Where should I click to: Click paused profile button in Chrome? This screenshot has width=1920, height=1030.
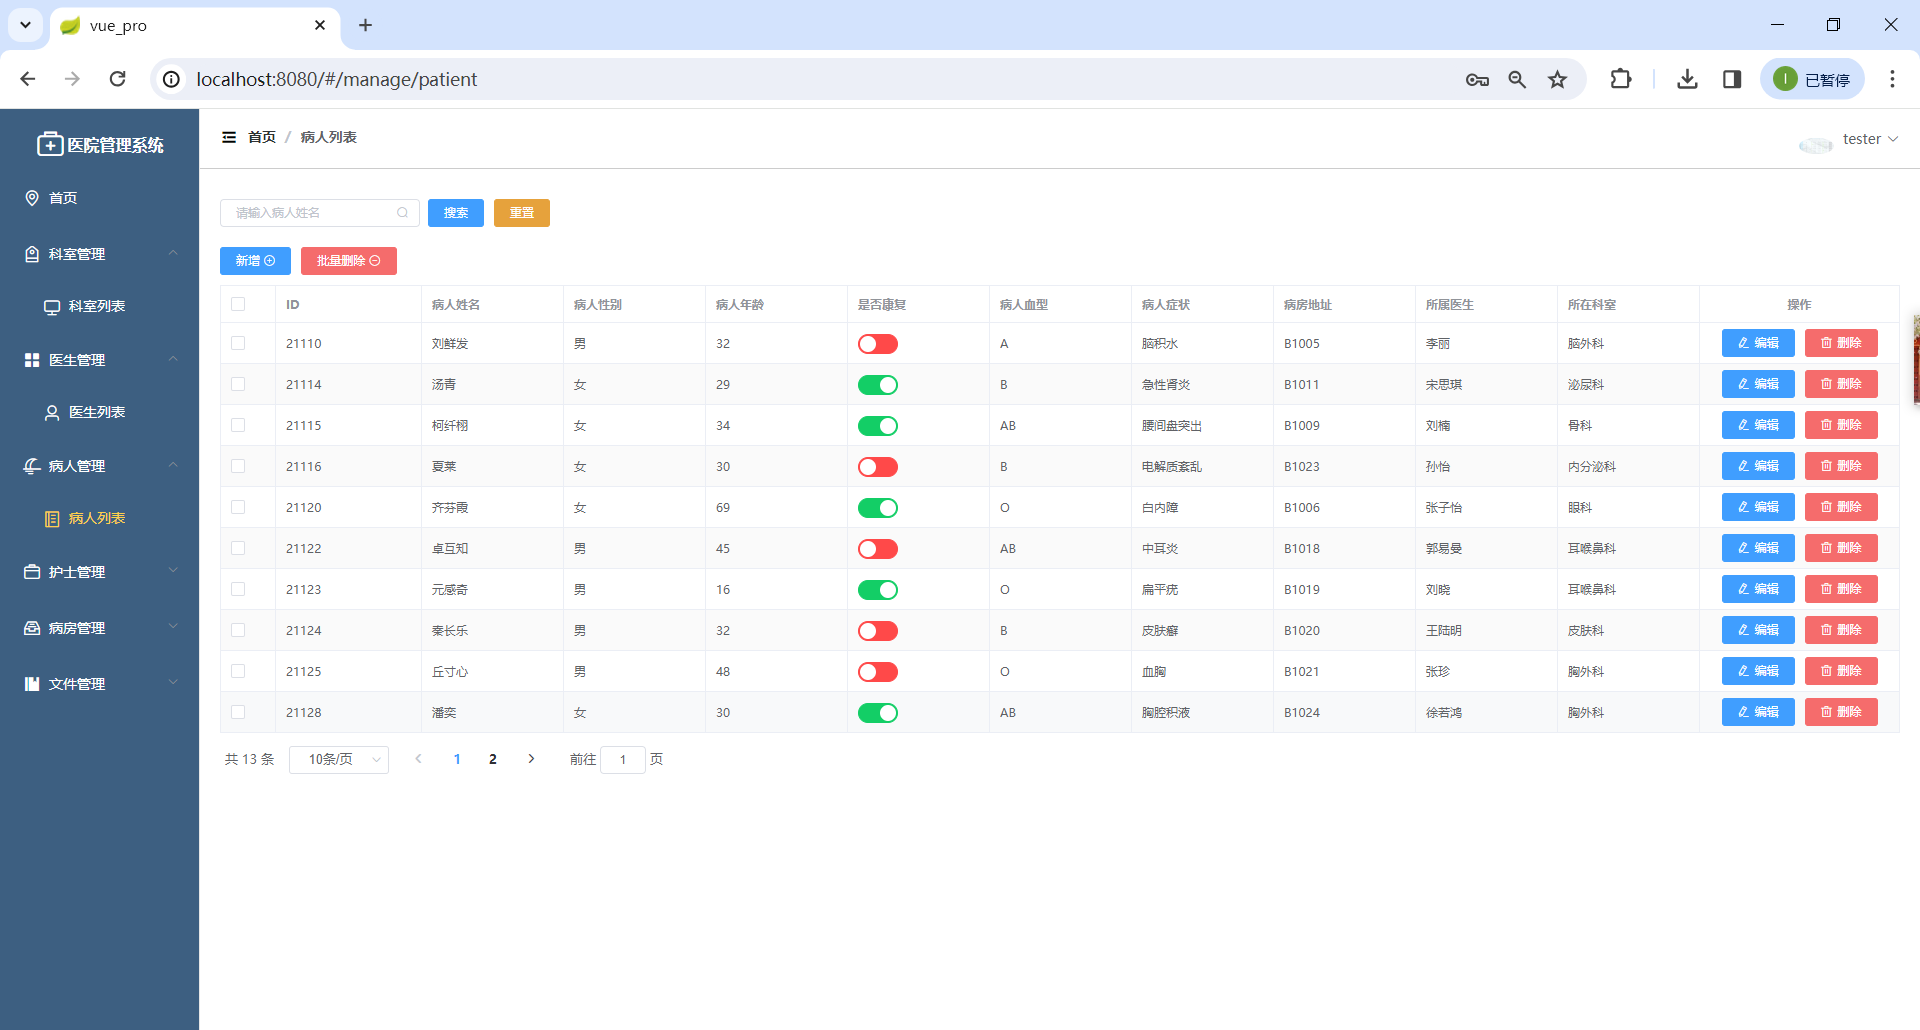point(1812,79)
